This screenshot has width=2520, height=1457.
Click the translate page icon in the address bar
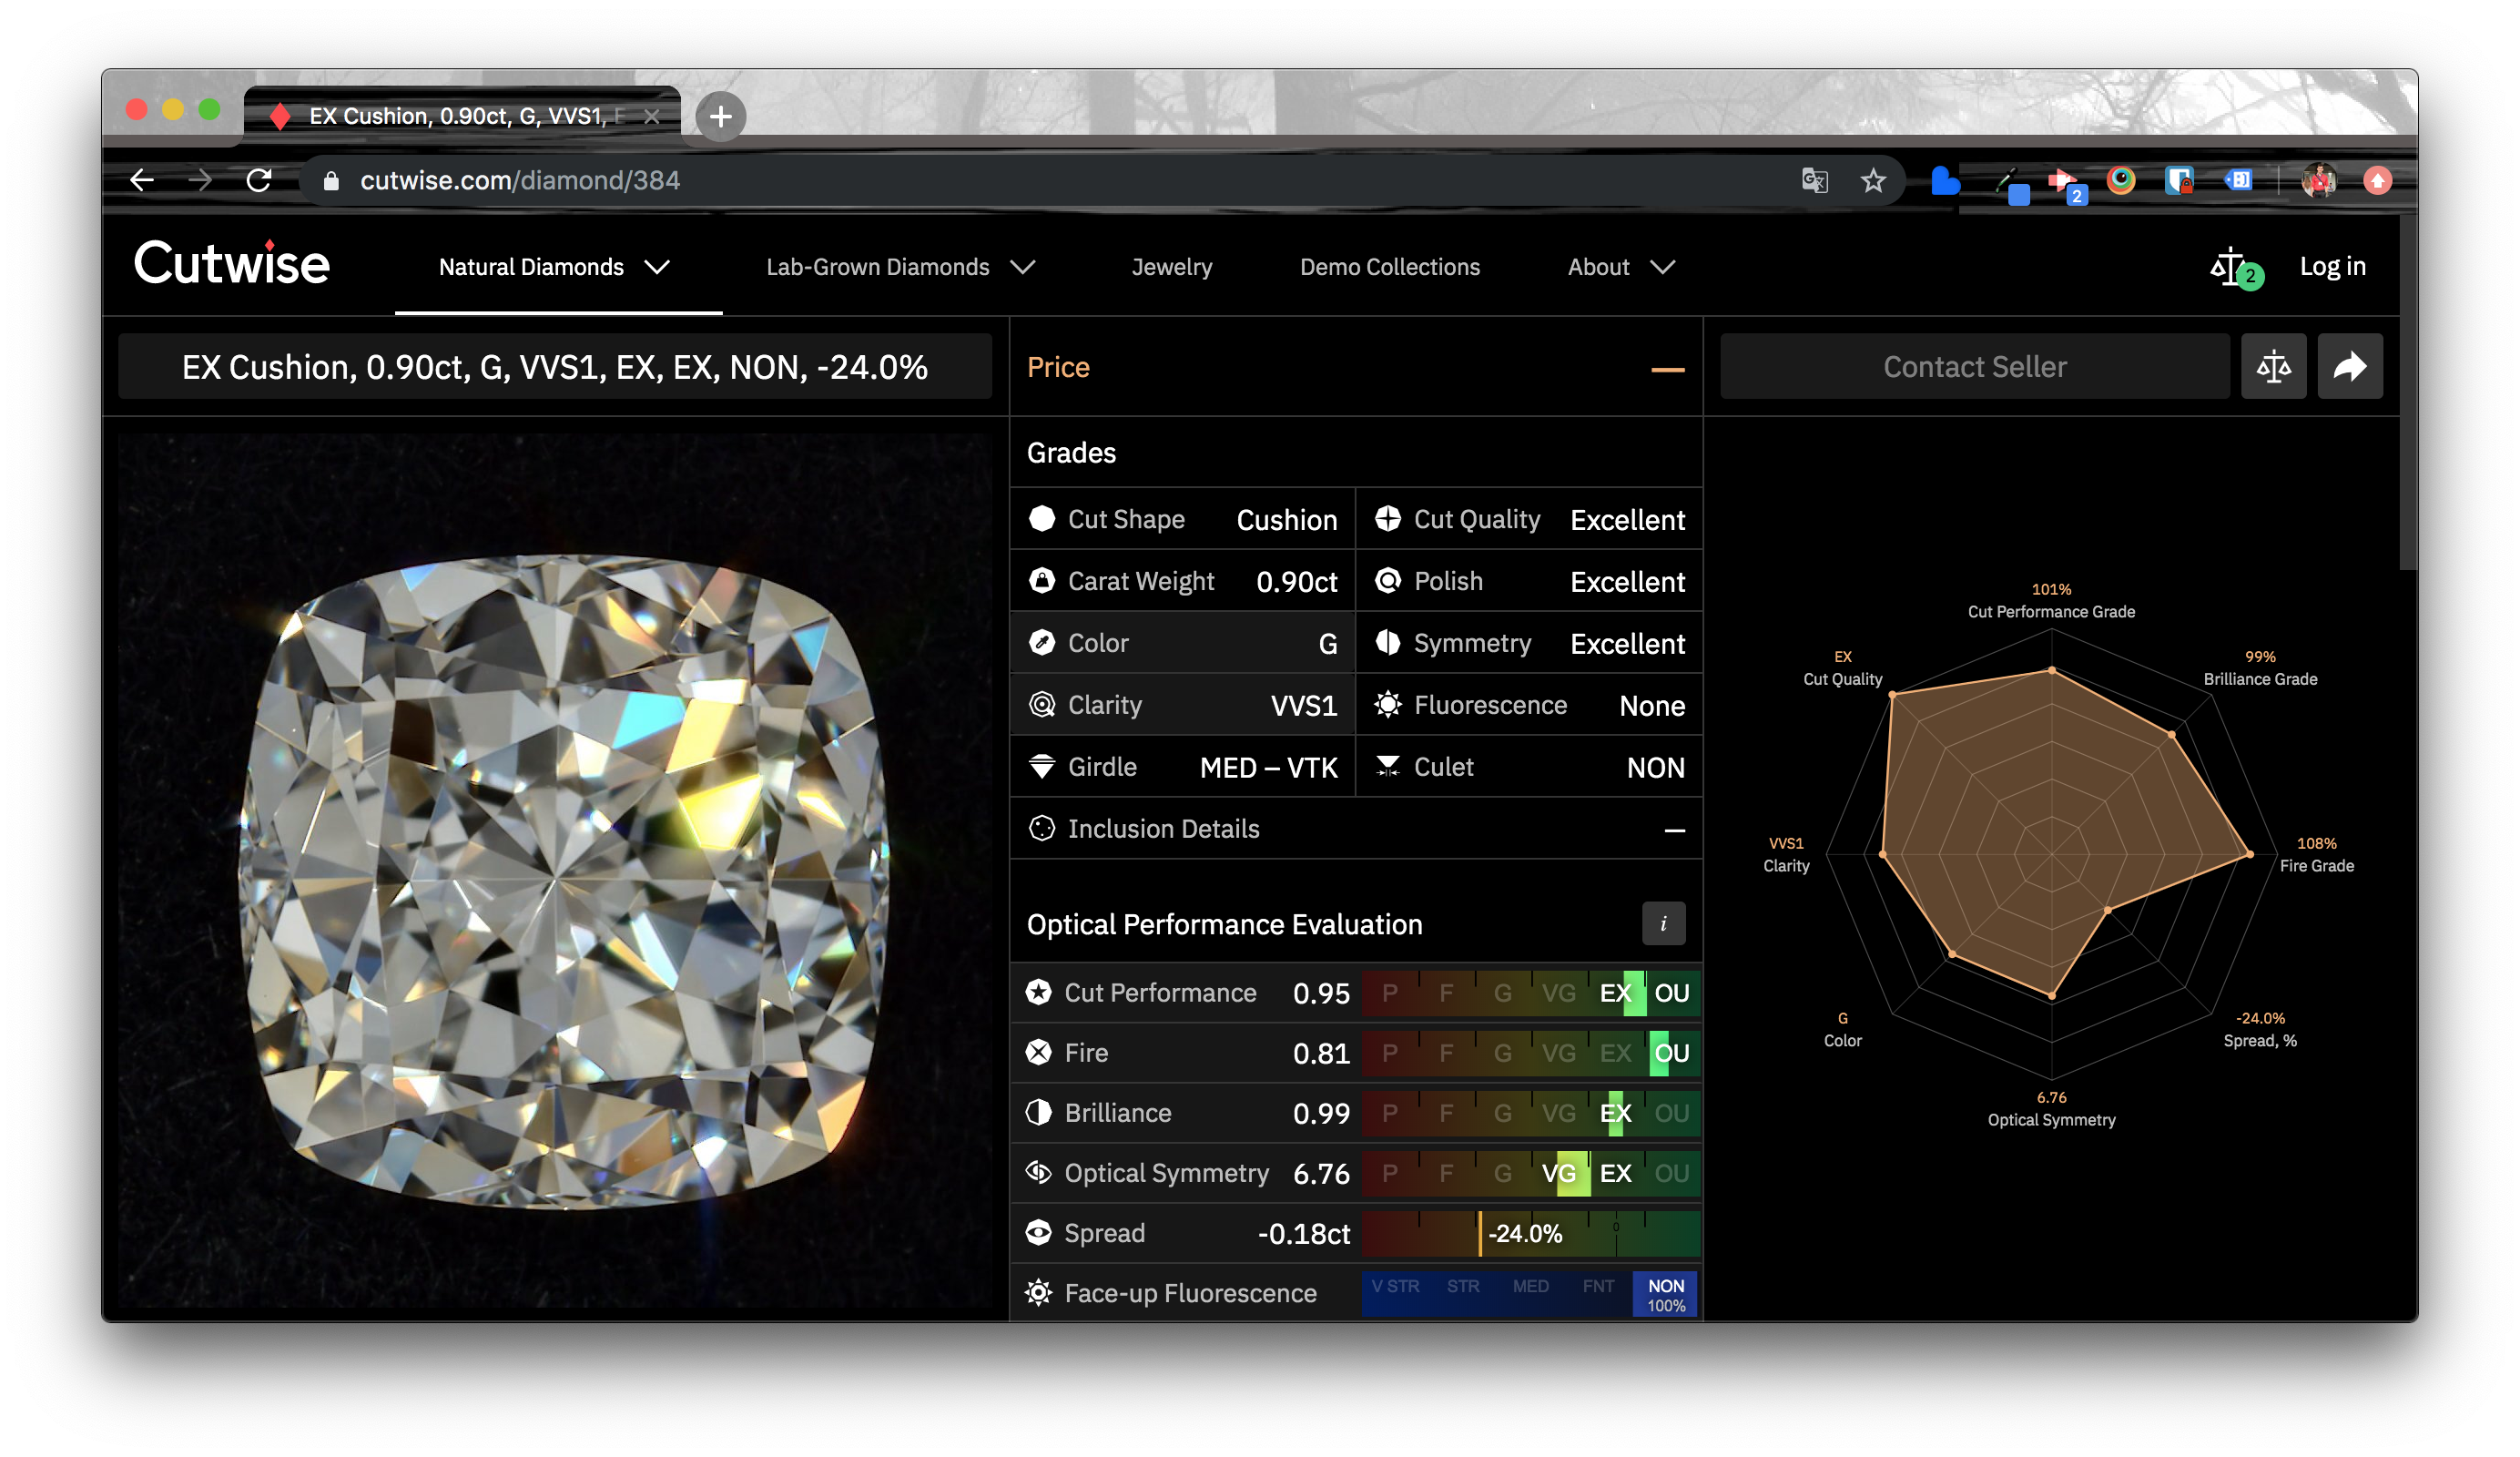(1815, 181)
